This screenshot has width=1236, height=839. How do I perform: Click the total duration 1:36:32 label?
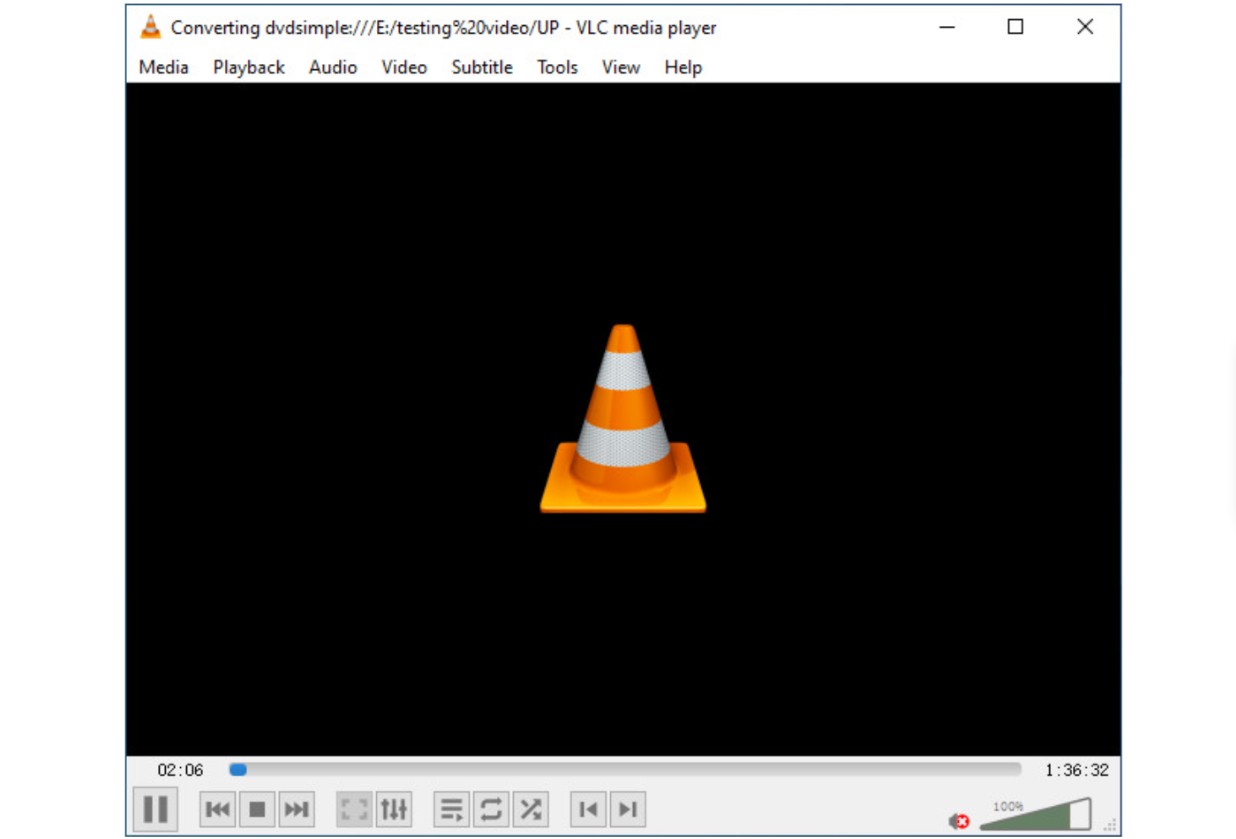coord(1077,770)
